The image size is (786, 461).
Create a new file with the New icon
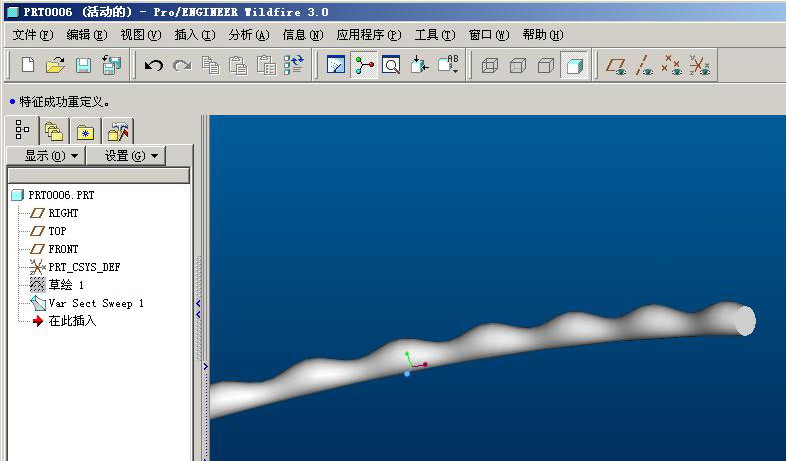[x=28, y=65]
